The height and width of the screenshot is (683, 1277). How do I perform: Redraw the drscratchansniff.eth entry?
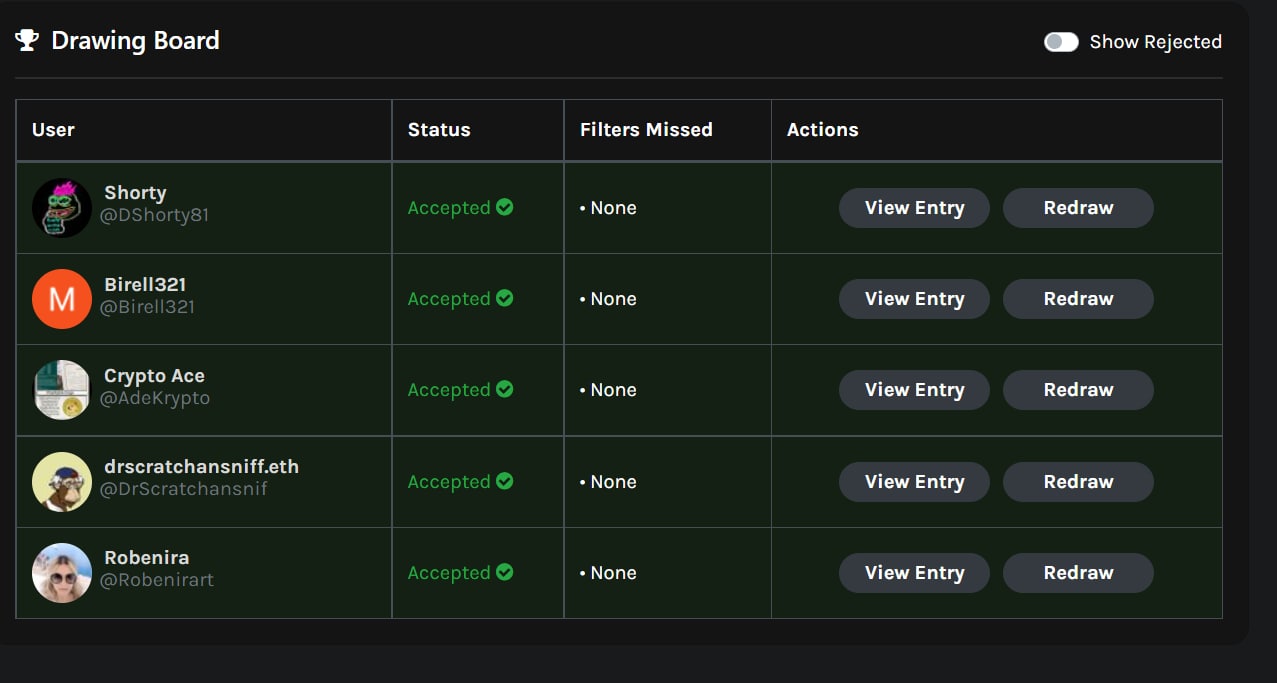[1078, 482]
